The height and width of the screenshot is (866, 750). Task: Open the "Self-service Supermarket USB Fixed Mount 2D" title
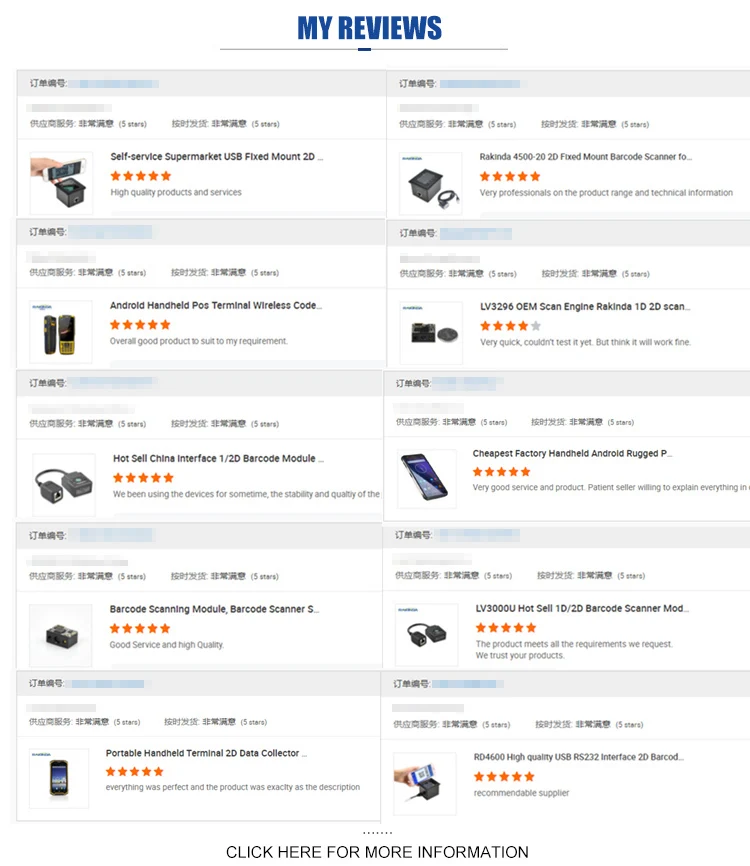pyautogui.click(x=216, y=157)
